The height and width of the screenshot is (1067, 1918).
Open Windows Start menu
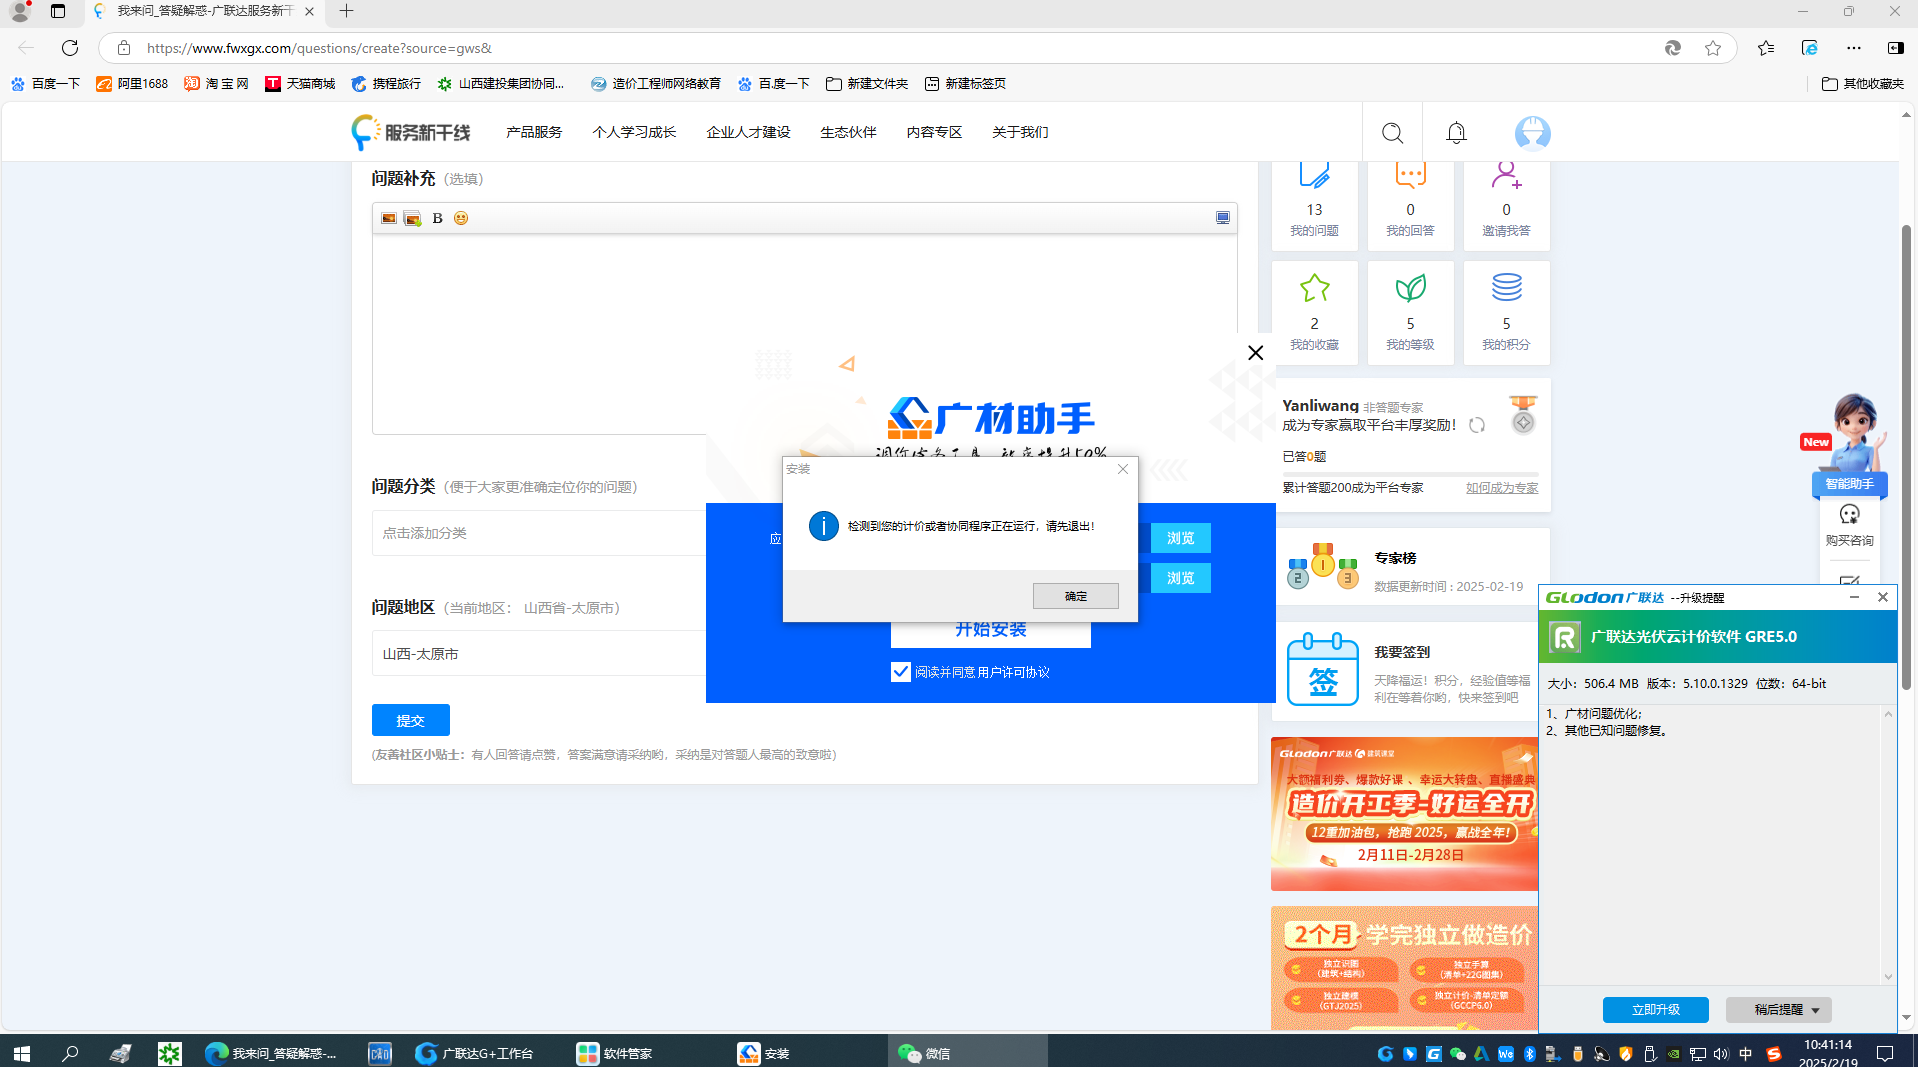click(22, 1053)
